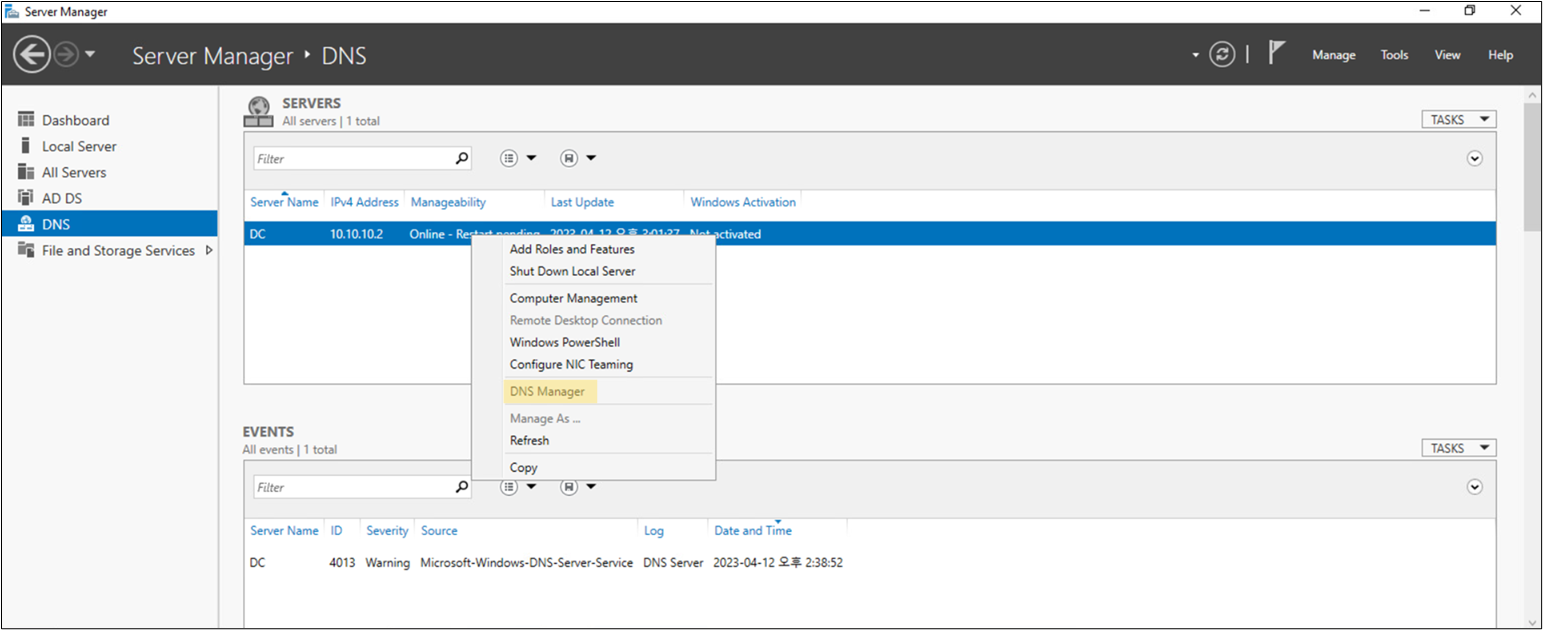The width and height of the screenshot is (1543, 630).
Task: Open navigation history dropdown arrow
Action: tap(90, 55)
